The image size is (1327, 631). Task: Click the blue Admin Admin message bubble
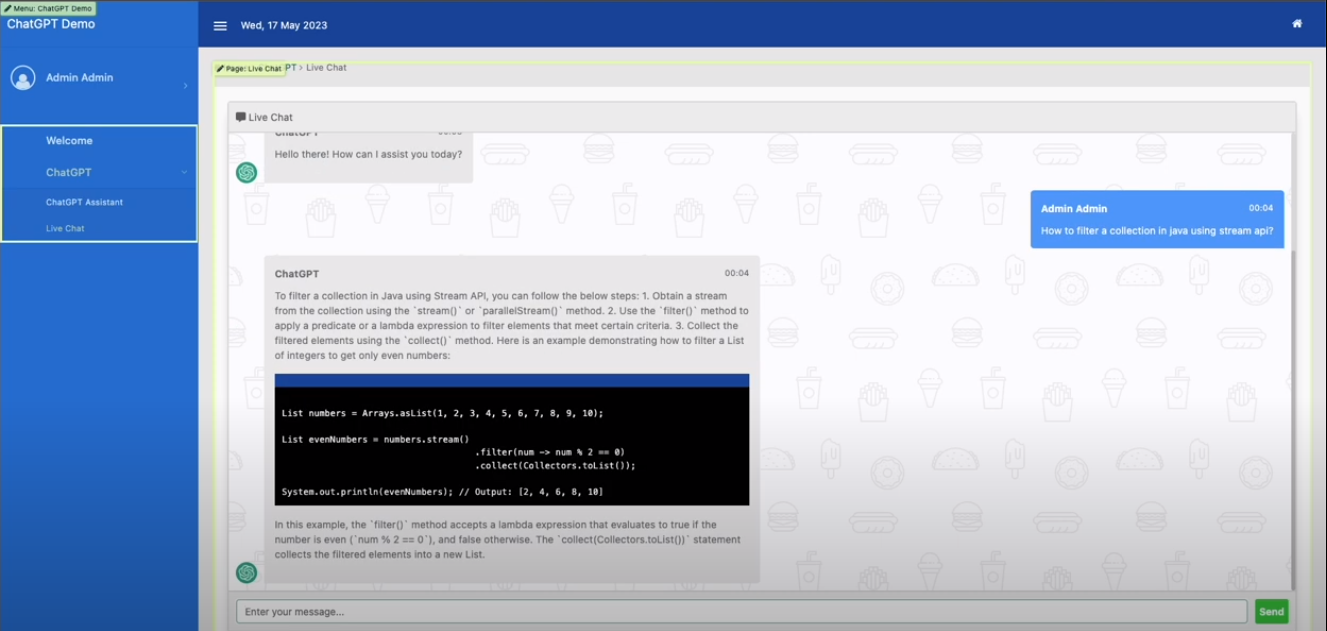(1157, 220)
